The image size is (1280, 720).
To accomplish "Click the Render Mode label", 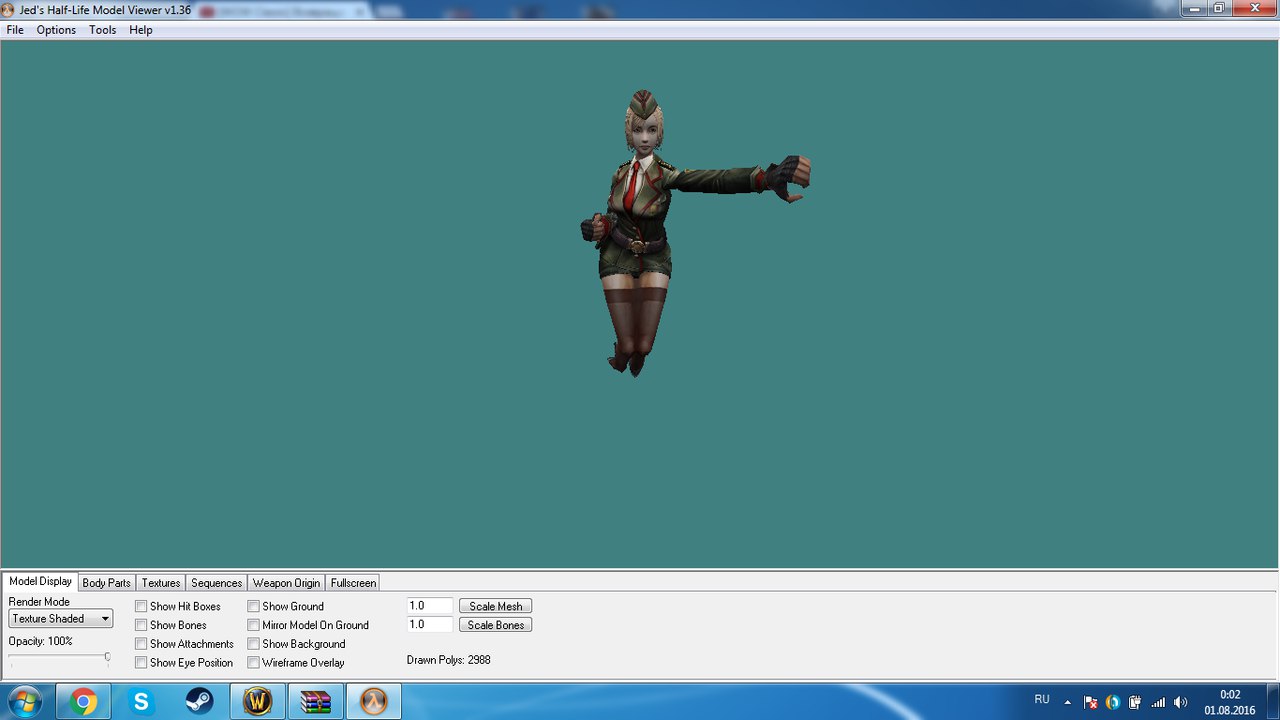I will tap(39, 602).
